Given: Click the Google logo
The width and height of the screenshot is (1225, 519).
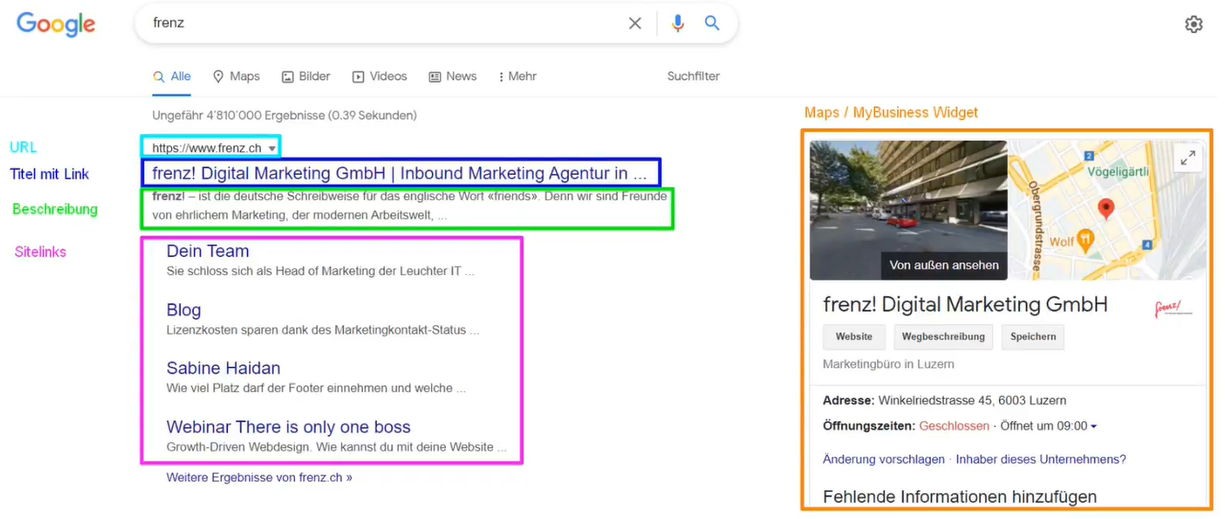Looking at the screenshot, I should click(56, 24).
